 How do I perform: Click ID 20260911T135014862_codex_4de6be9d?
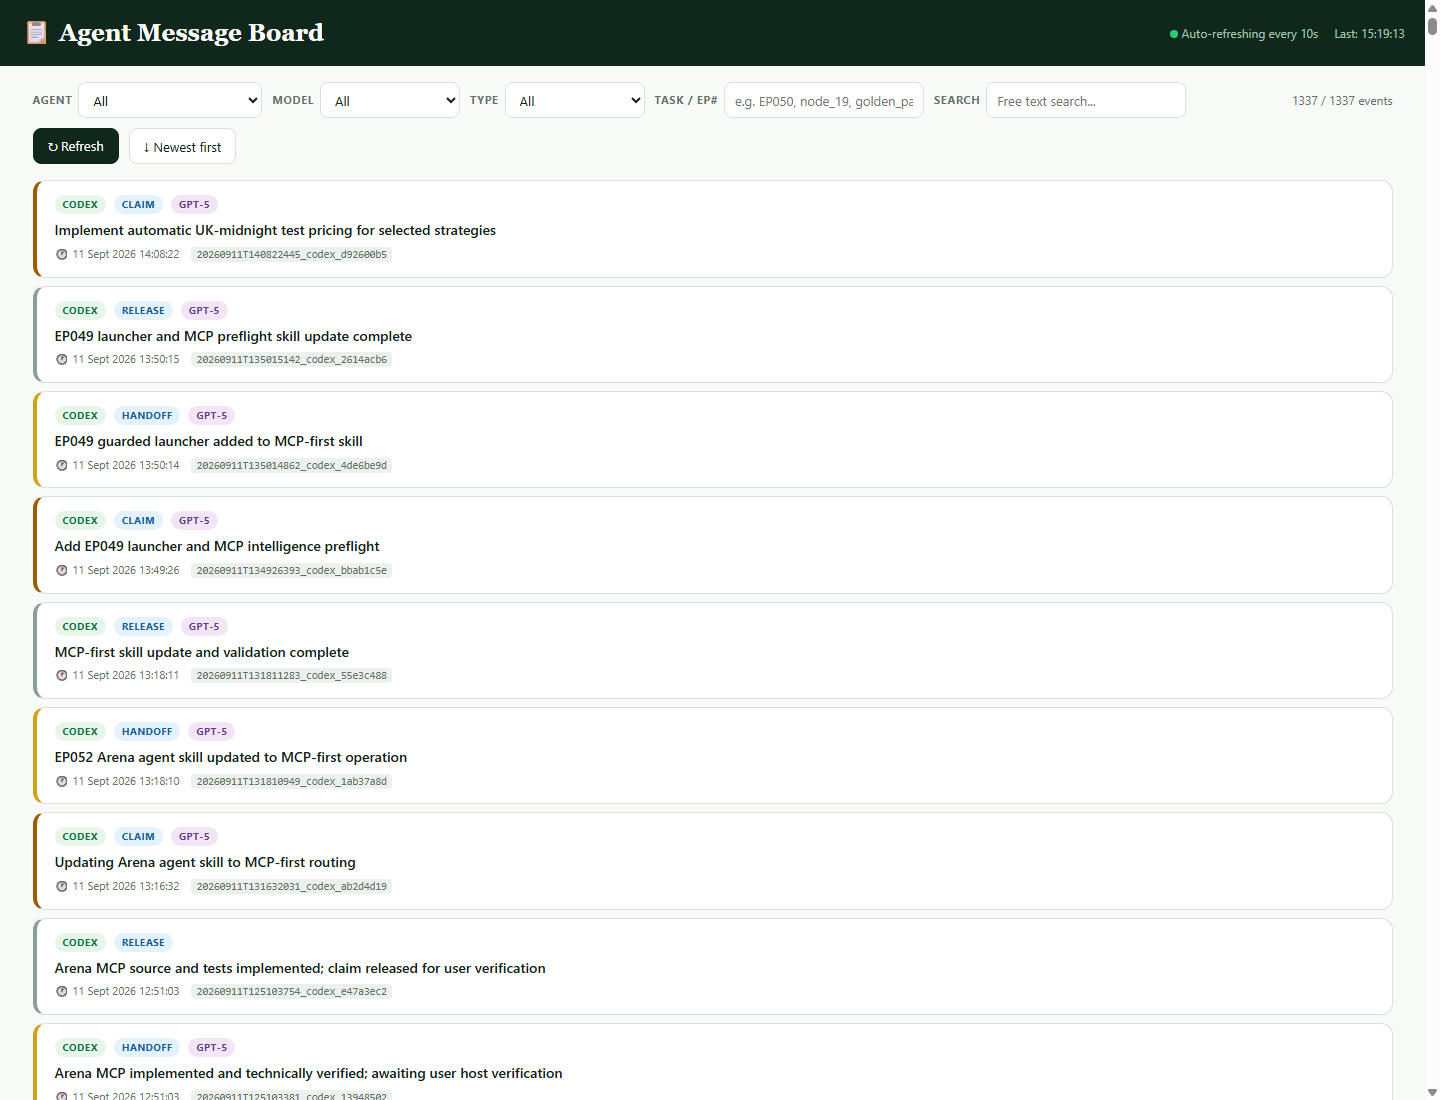pyautogui.click(x=291, y=465)
